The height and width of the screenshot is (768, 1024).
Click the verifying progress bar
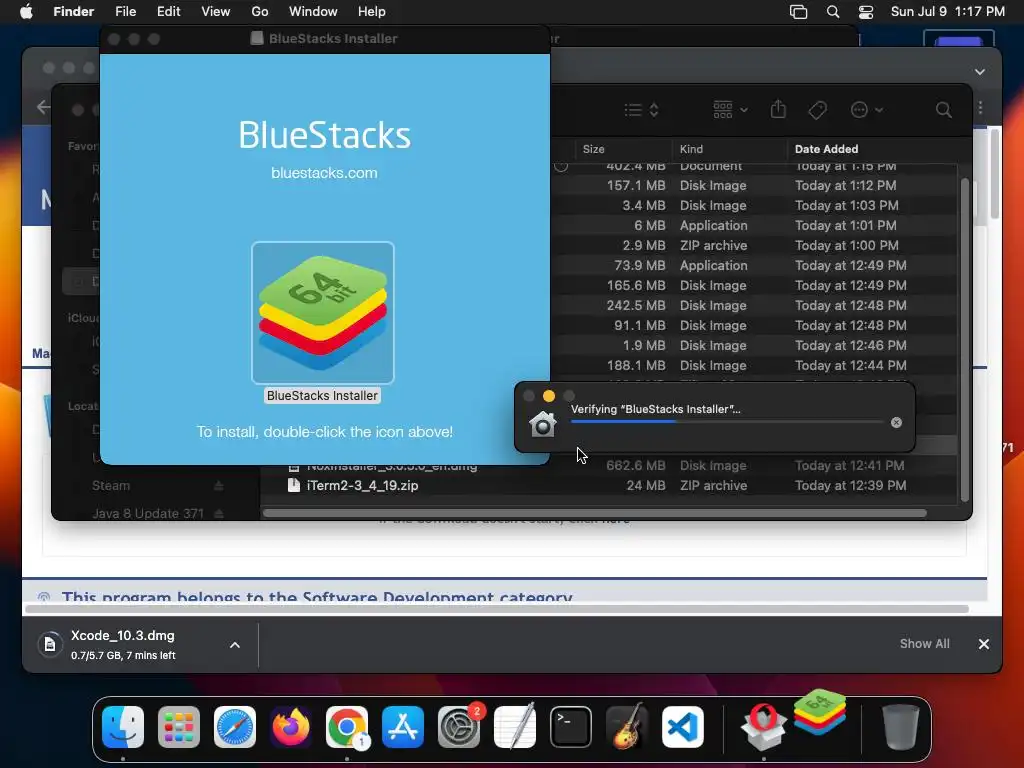pyautogui.click(x=727, y=422)
